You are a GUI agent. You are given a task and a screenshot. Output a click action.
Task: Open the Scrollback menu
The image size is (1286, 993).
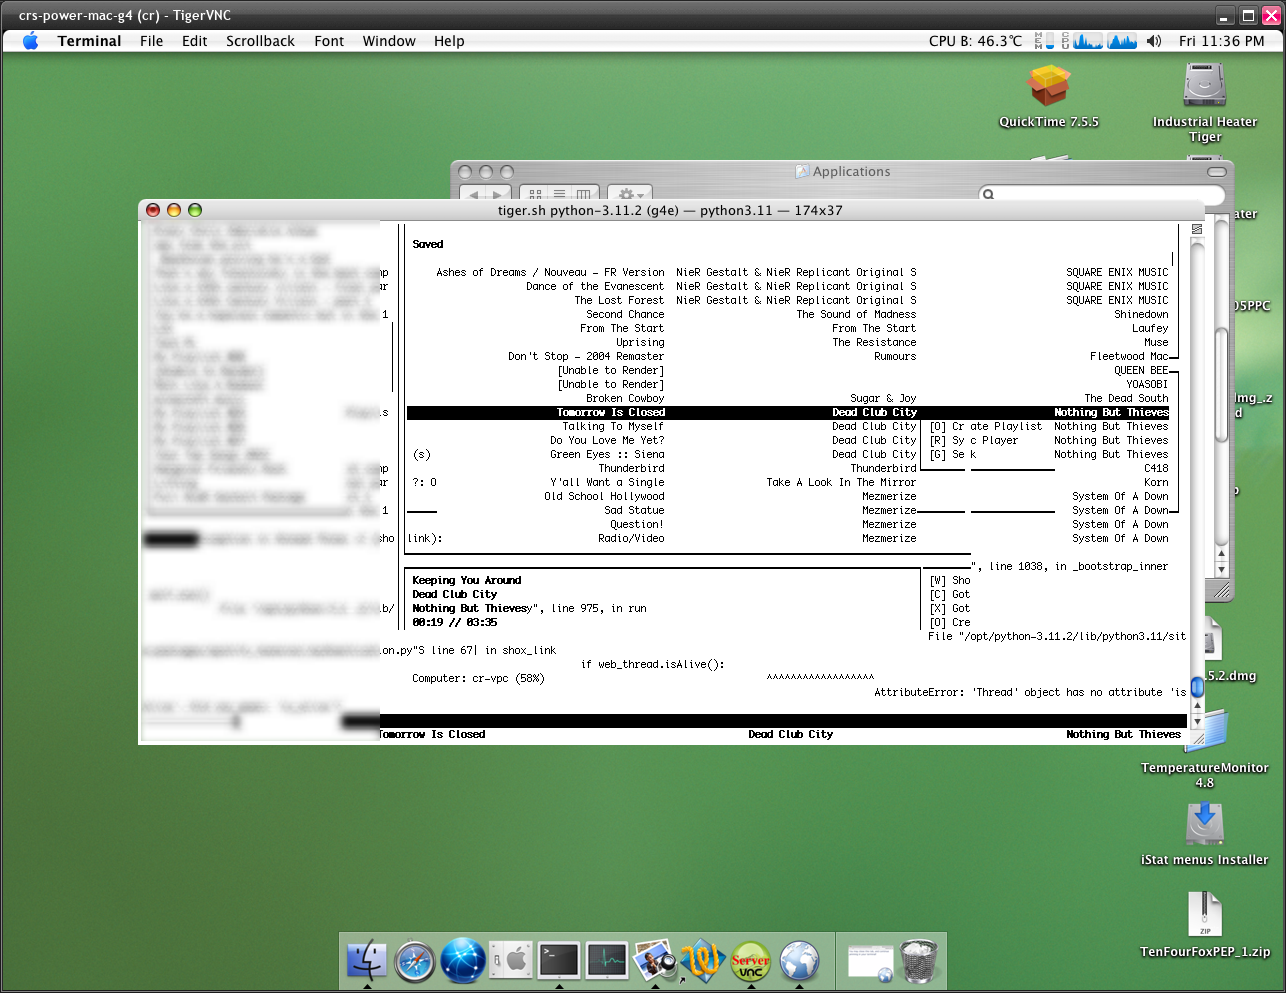click(260, 41)
